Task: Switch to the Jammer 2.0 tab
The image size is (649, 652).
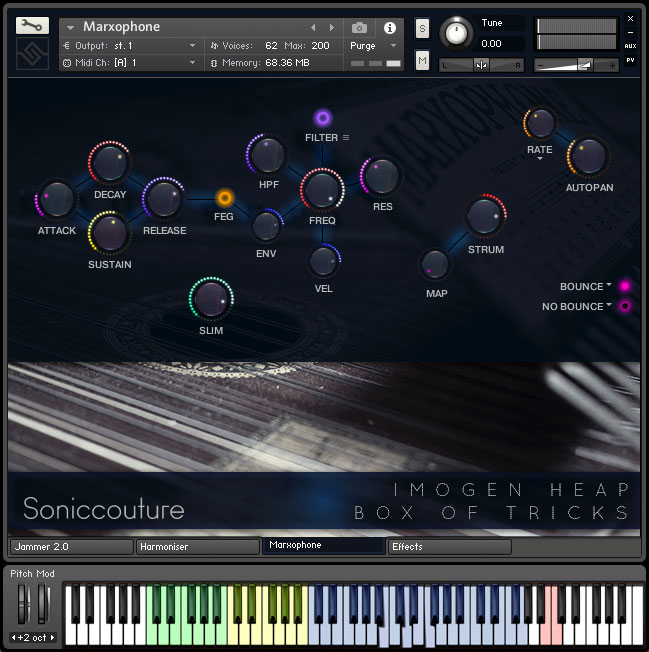Action: coord(72,547)
